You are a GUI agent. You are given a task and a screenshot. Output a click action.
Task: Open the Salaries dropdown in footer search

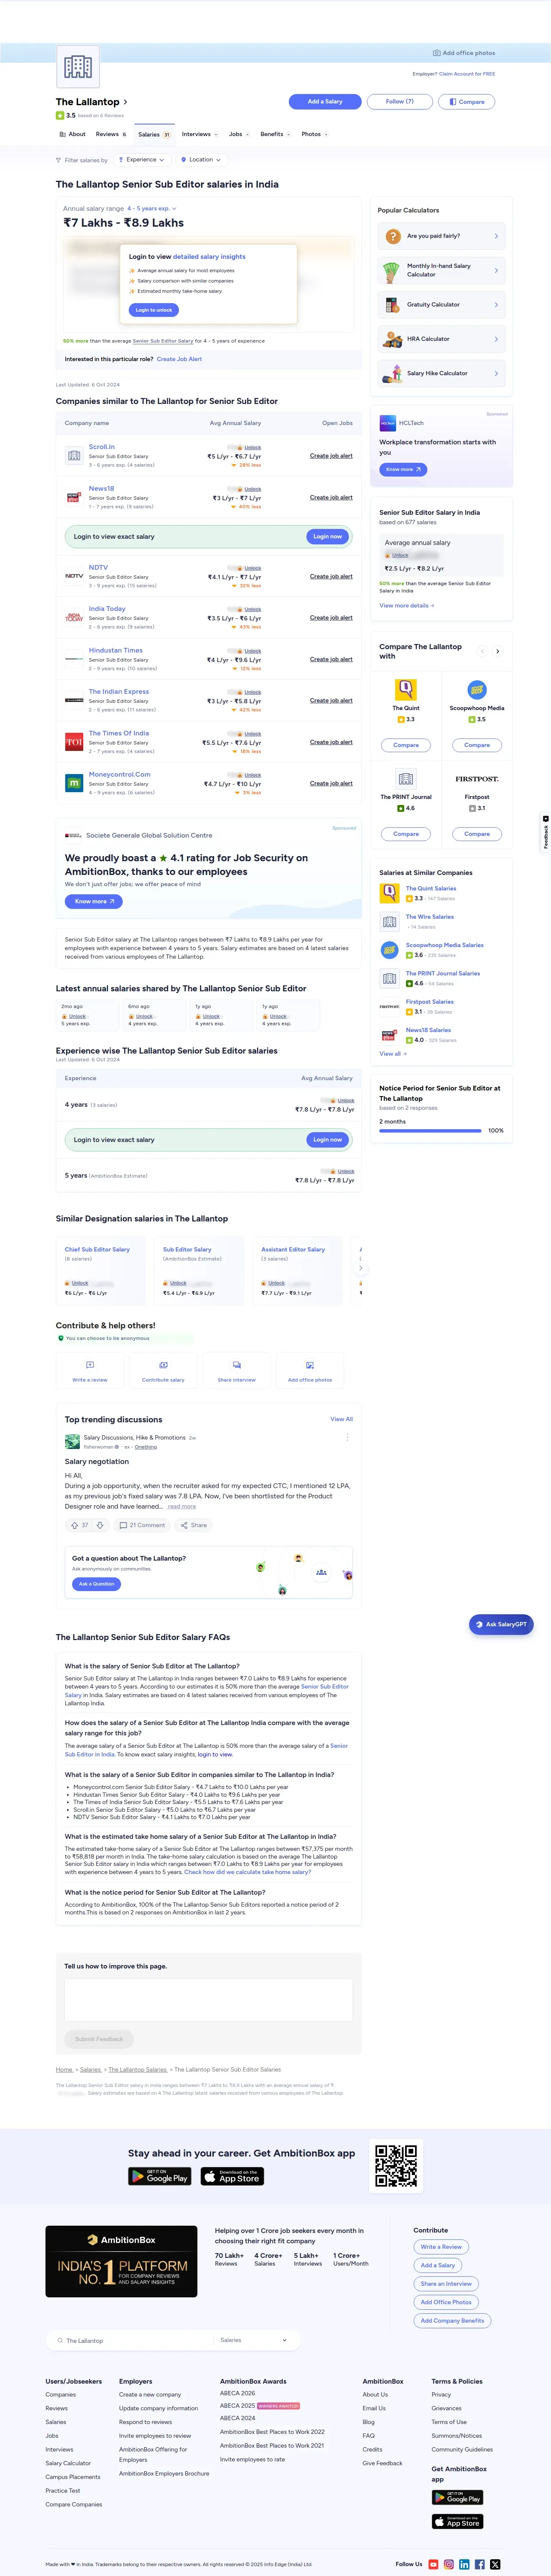[x=254, y=2340]
